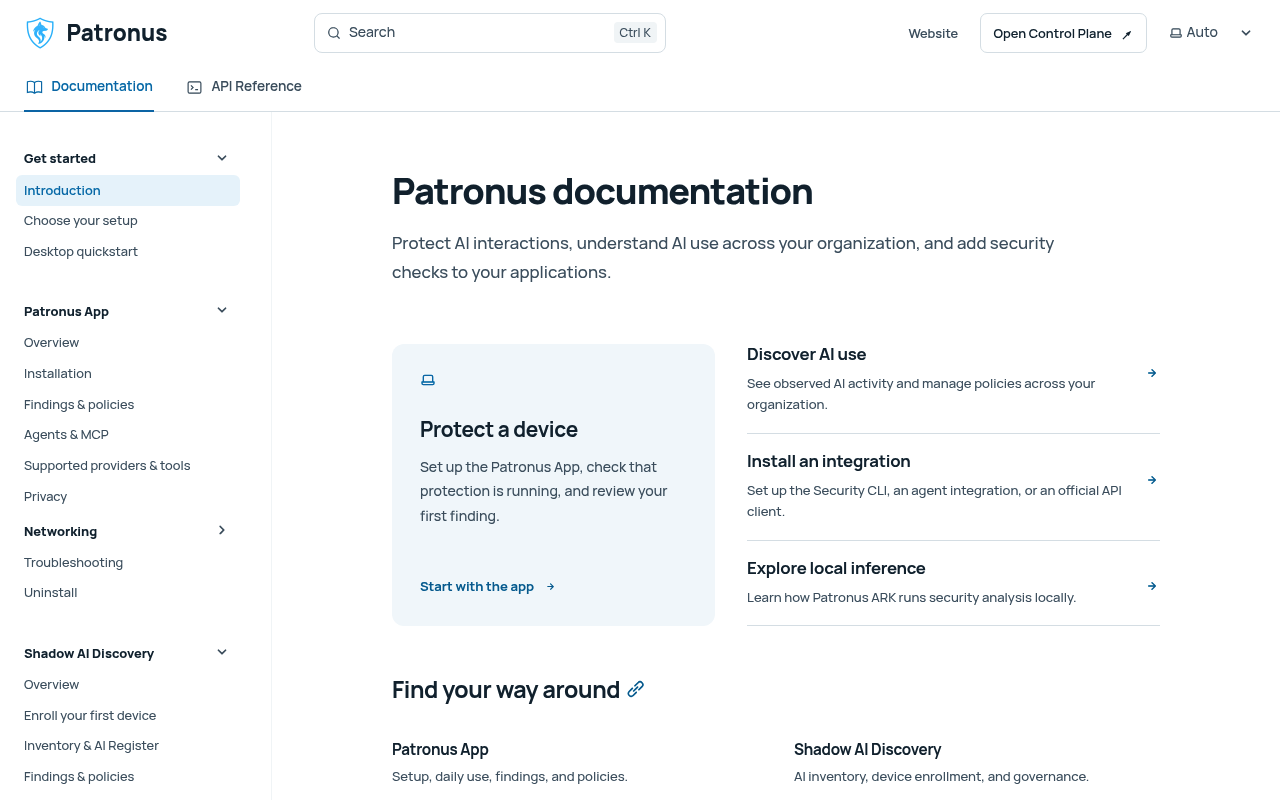Click the Protect a device heading
Image resolution: width=1280 pixels, height=800 pixels.
pyautogui.click(x=499, y=429)
